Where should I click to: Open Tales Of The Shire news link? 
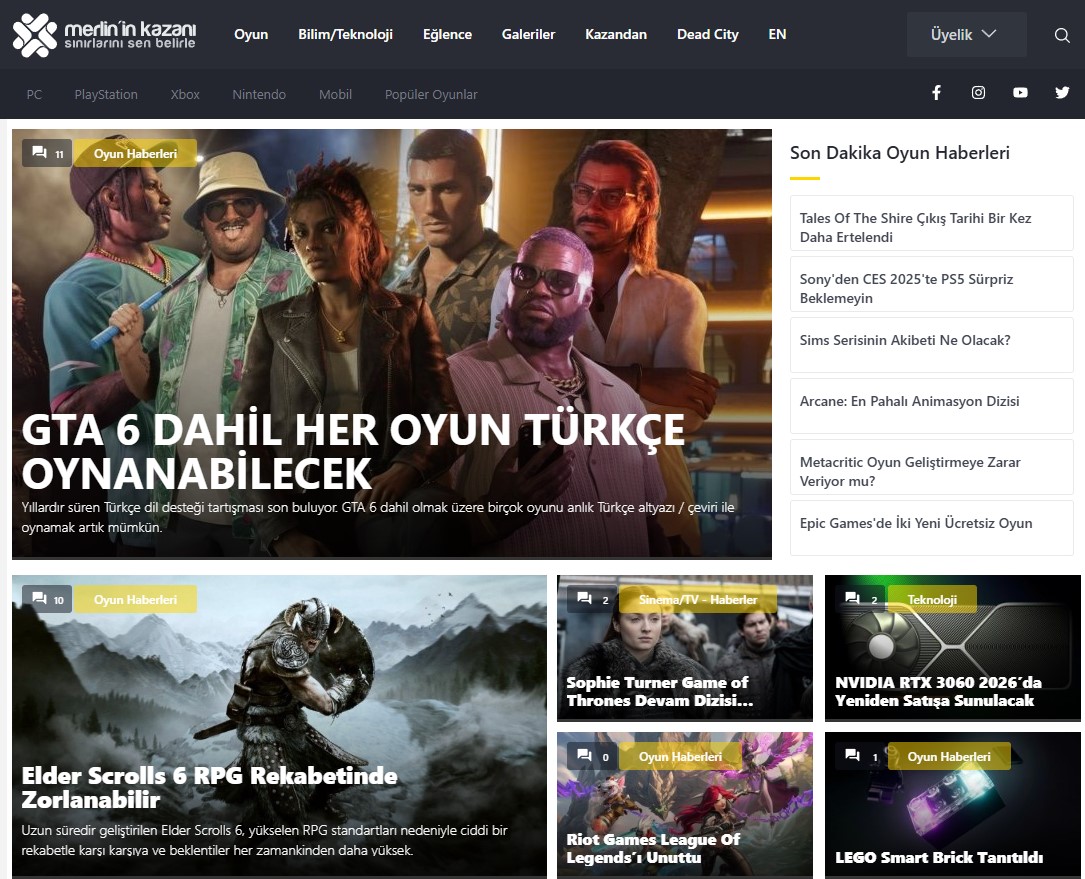tap(915, 227)
